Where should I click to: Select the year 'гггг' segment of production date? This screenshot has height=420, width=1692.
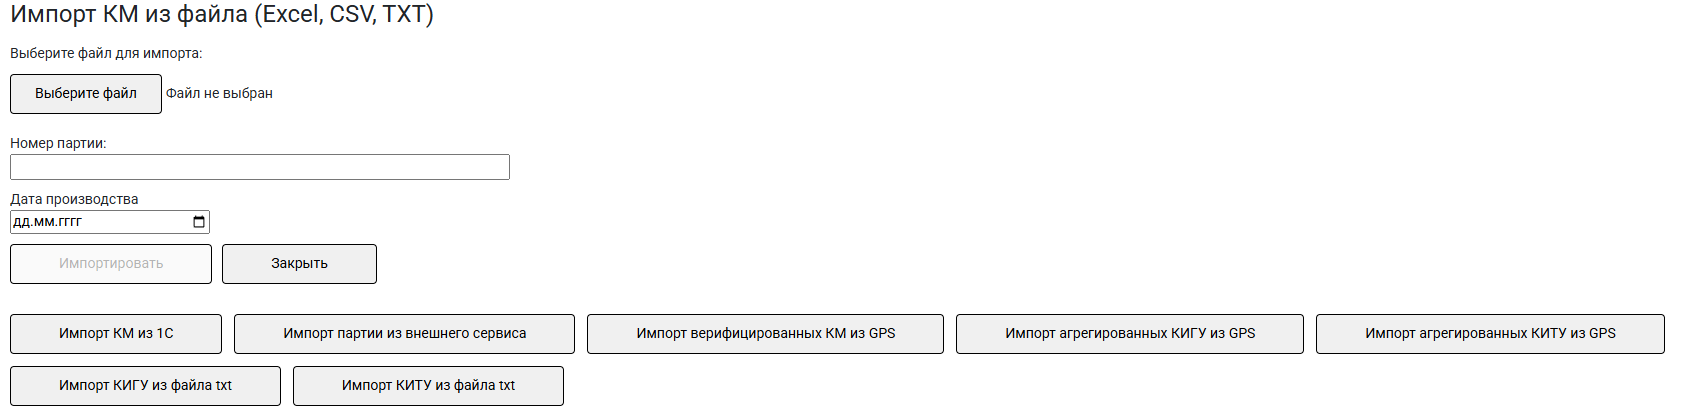(70, 222)
